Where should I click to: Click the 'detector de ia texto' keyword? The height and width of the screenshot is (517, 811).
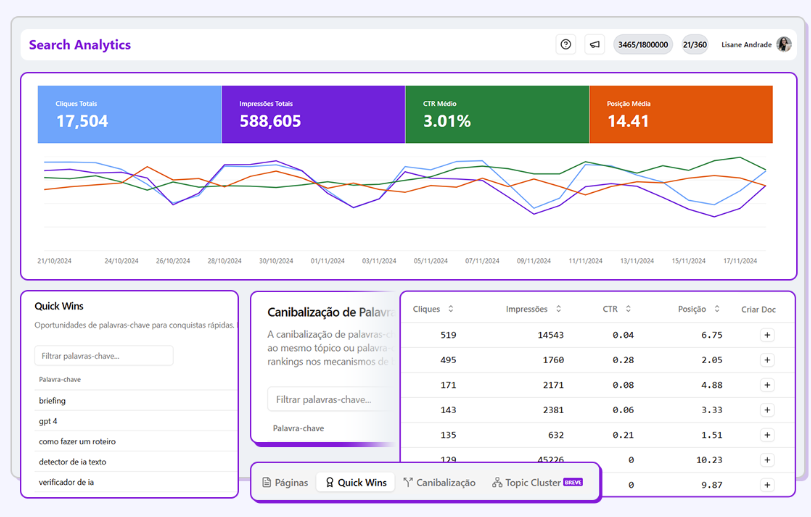pos(72,462)
